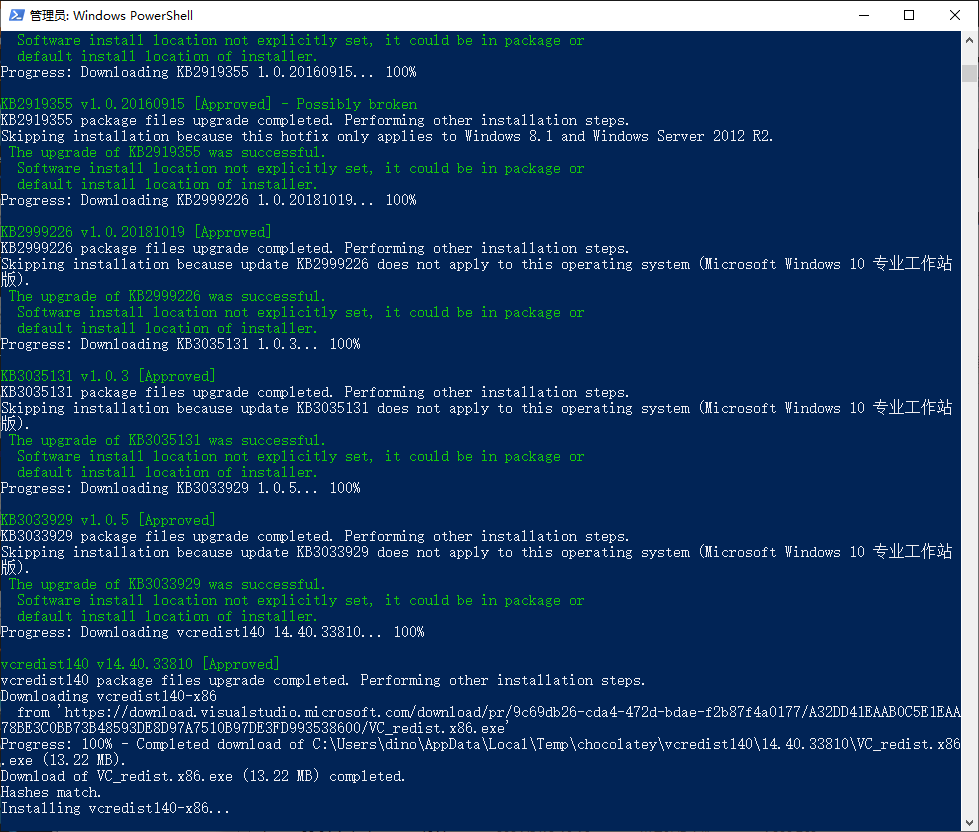This screenshot has height=832, width=979.
Task: Click the vertical scrollbar thumb
Action: (x=969, y=73)
